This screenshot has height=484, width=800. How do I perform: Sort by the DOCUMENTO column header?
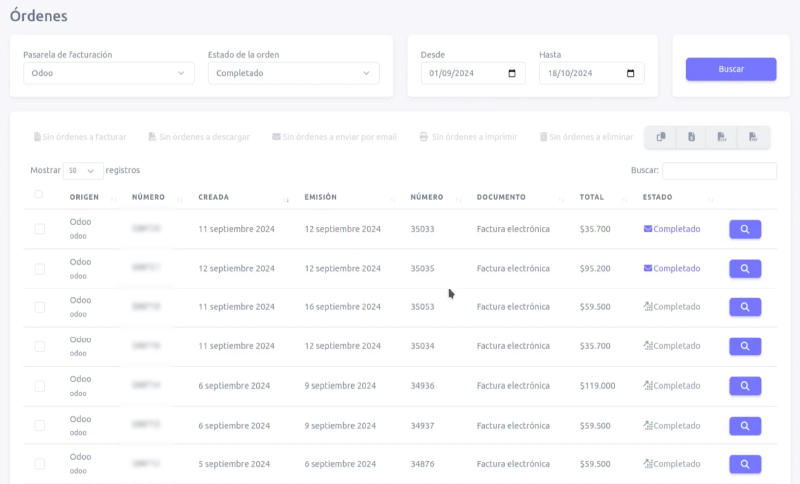[501, 197]
